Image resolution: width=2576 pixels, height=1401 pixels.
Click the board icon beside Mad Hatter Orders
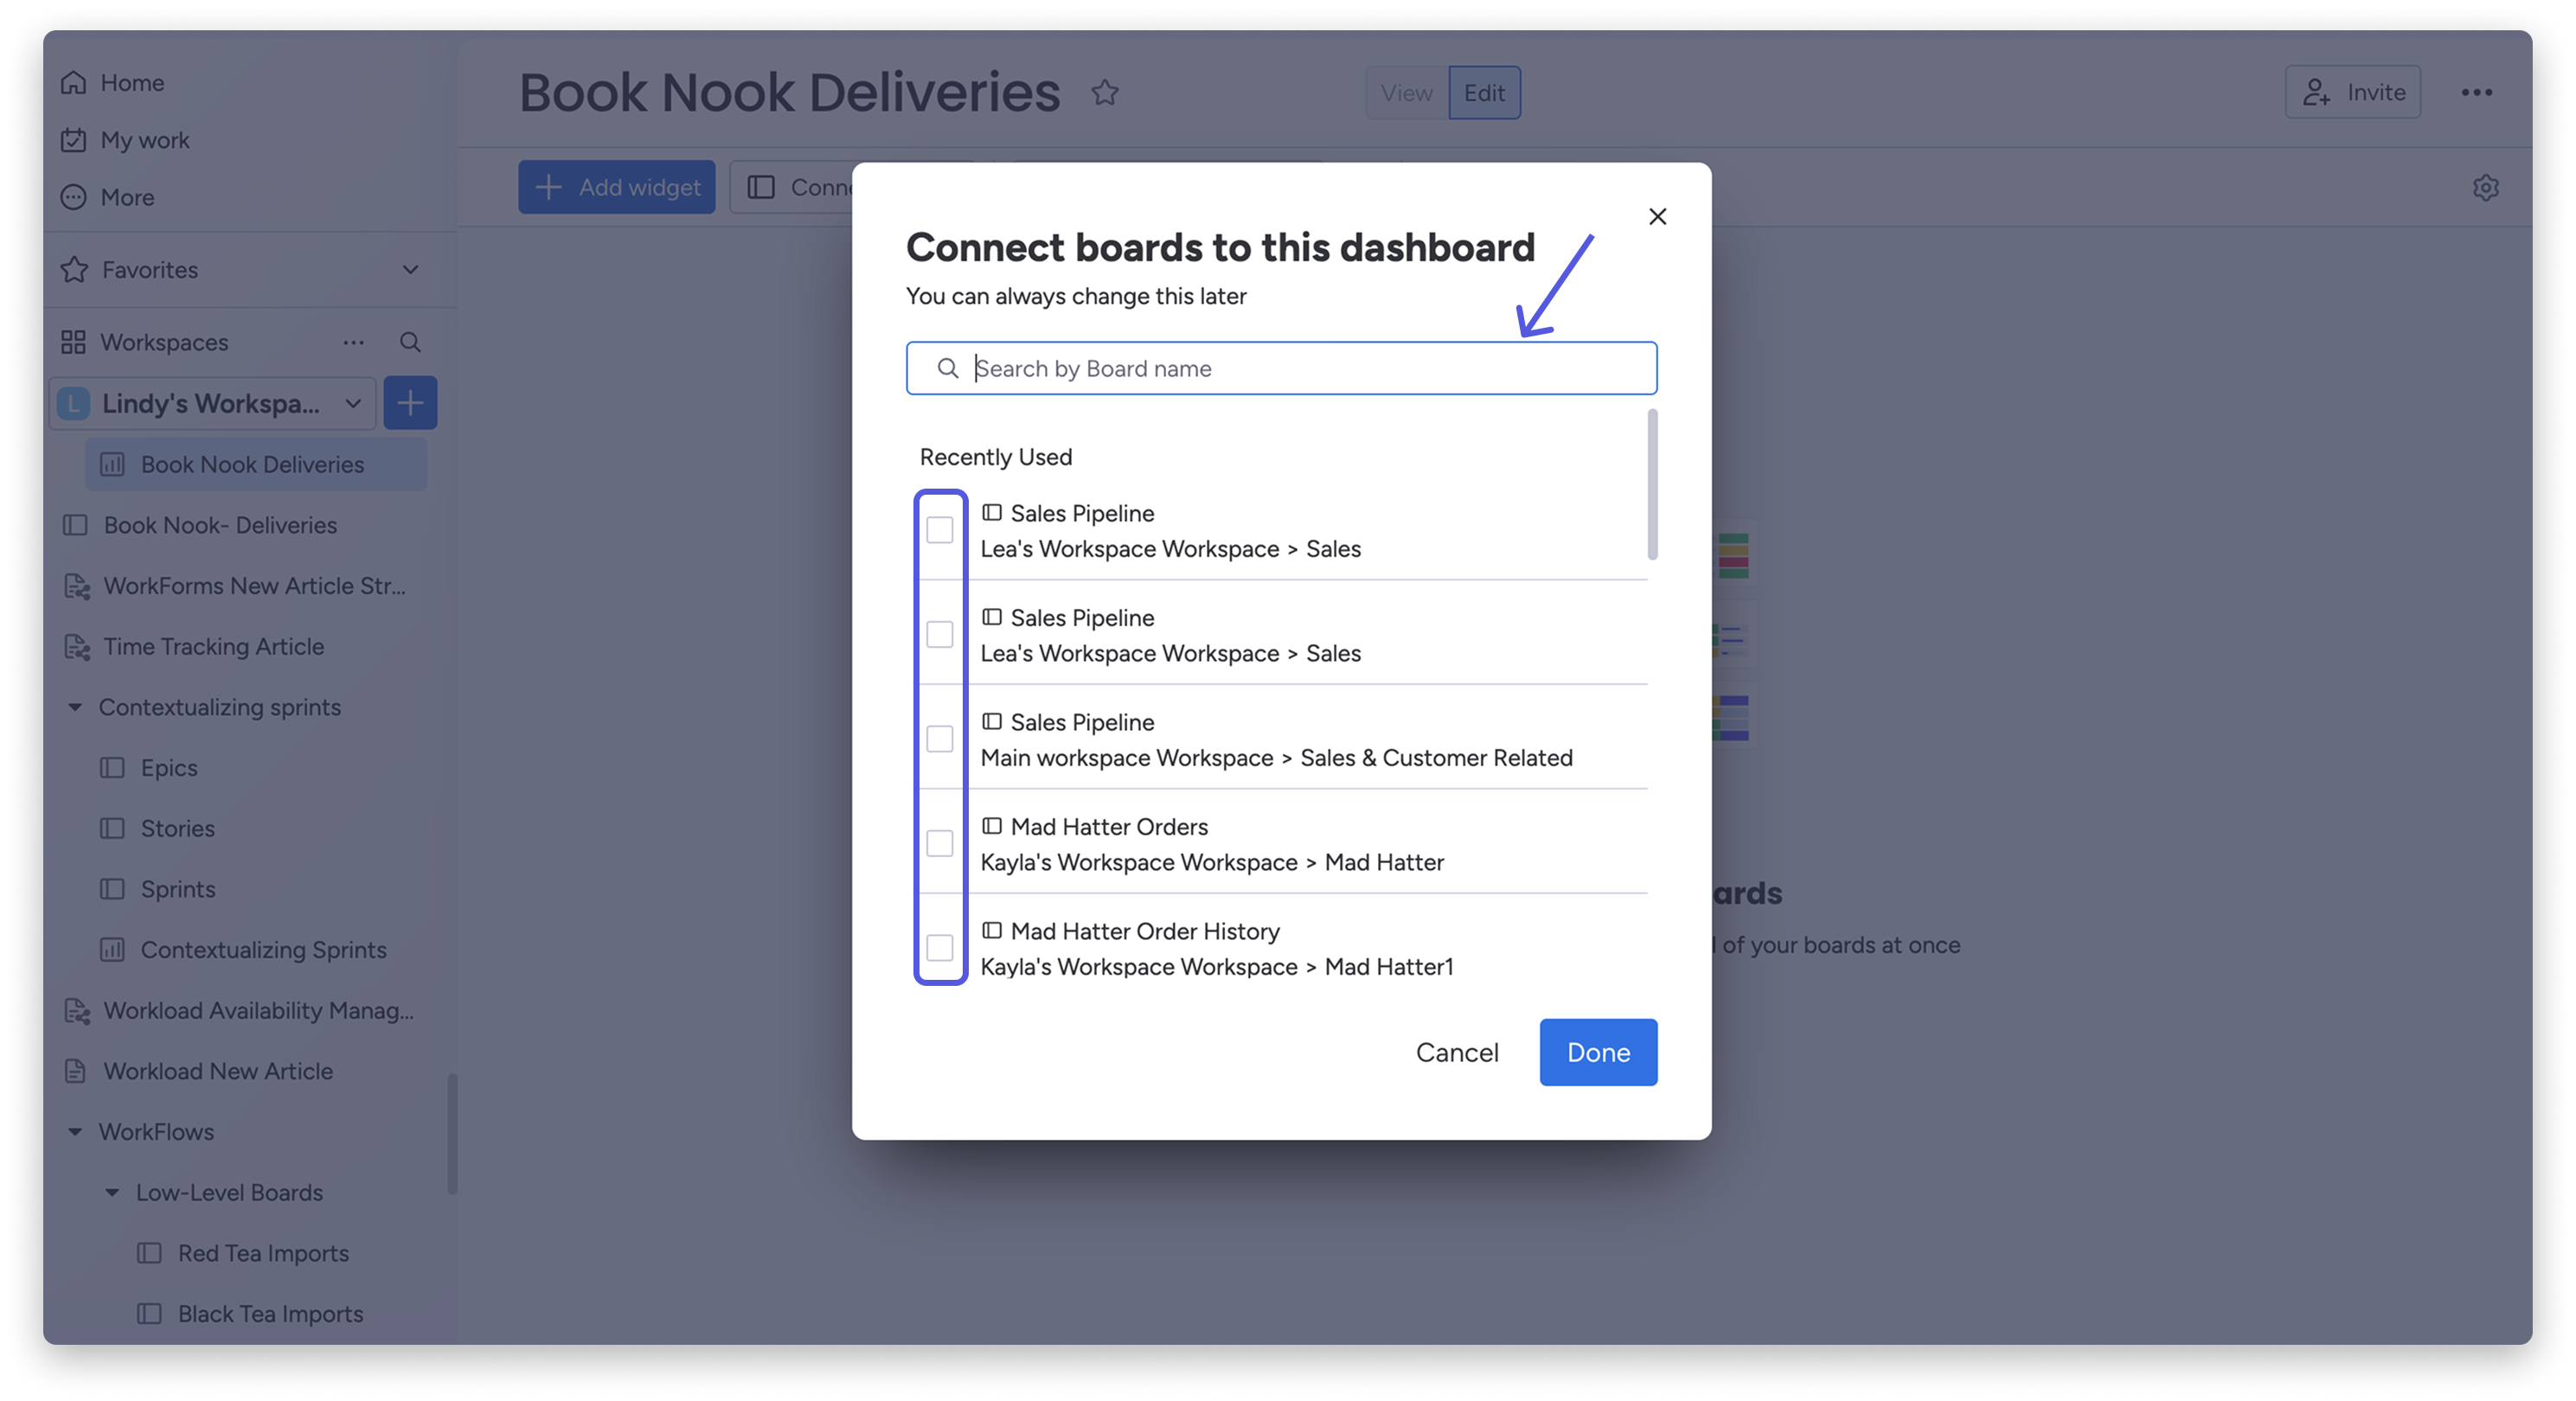point(991,826)
